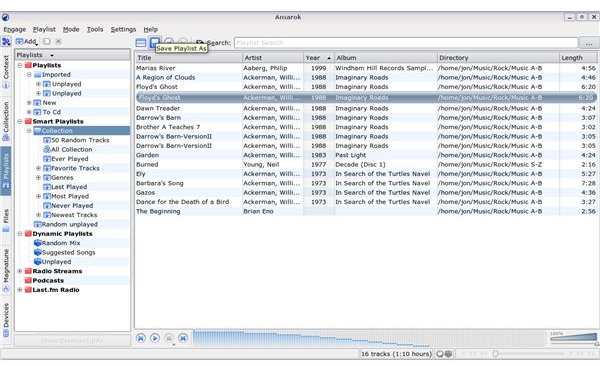Click the red Podcasts folder icon
Viewport: 600px width, 366px height.
point(28,280)
